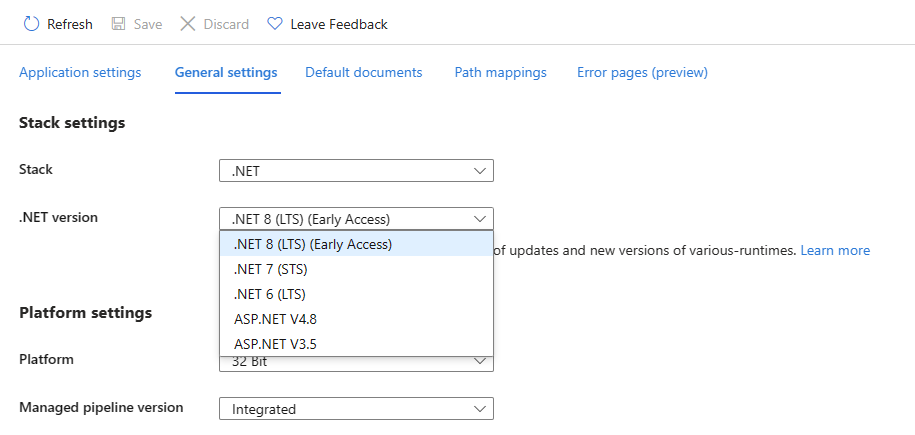Viewport: 915px width, 435px height.
Task: Go to the Path mappings tab
Action: 501,72
